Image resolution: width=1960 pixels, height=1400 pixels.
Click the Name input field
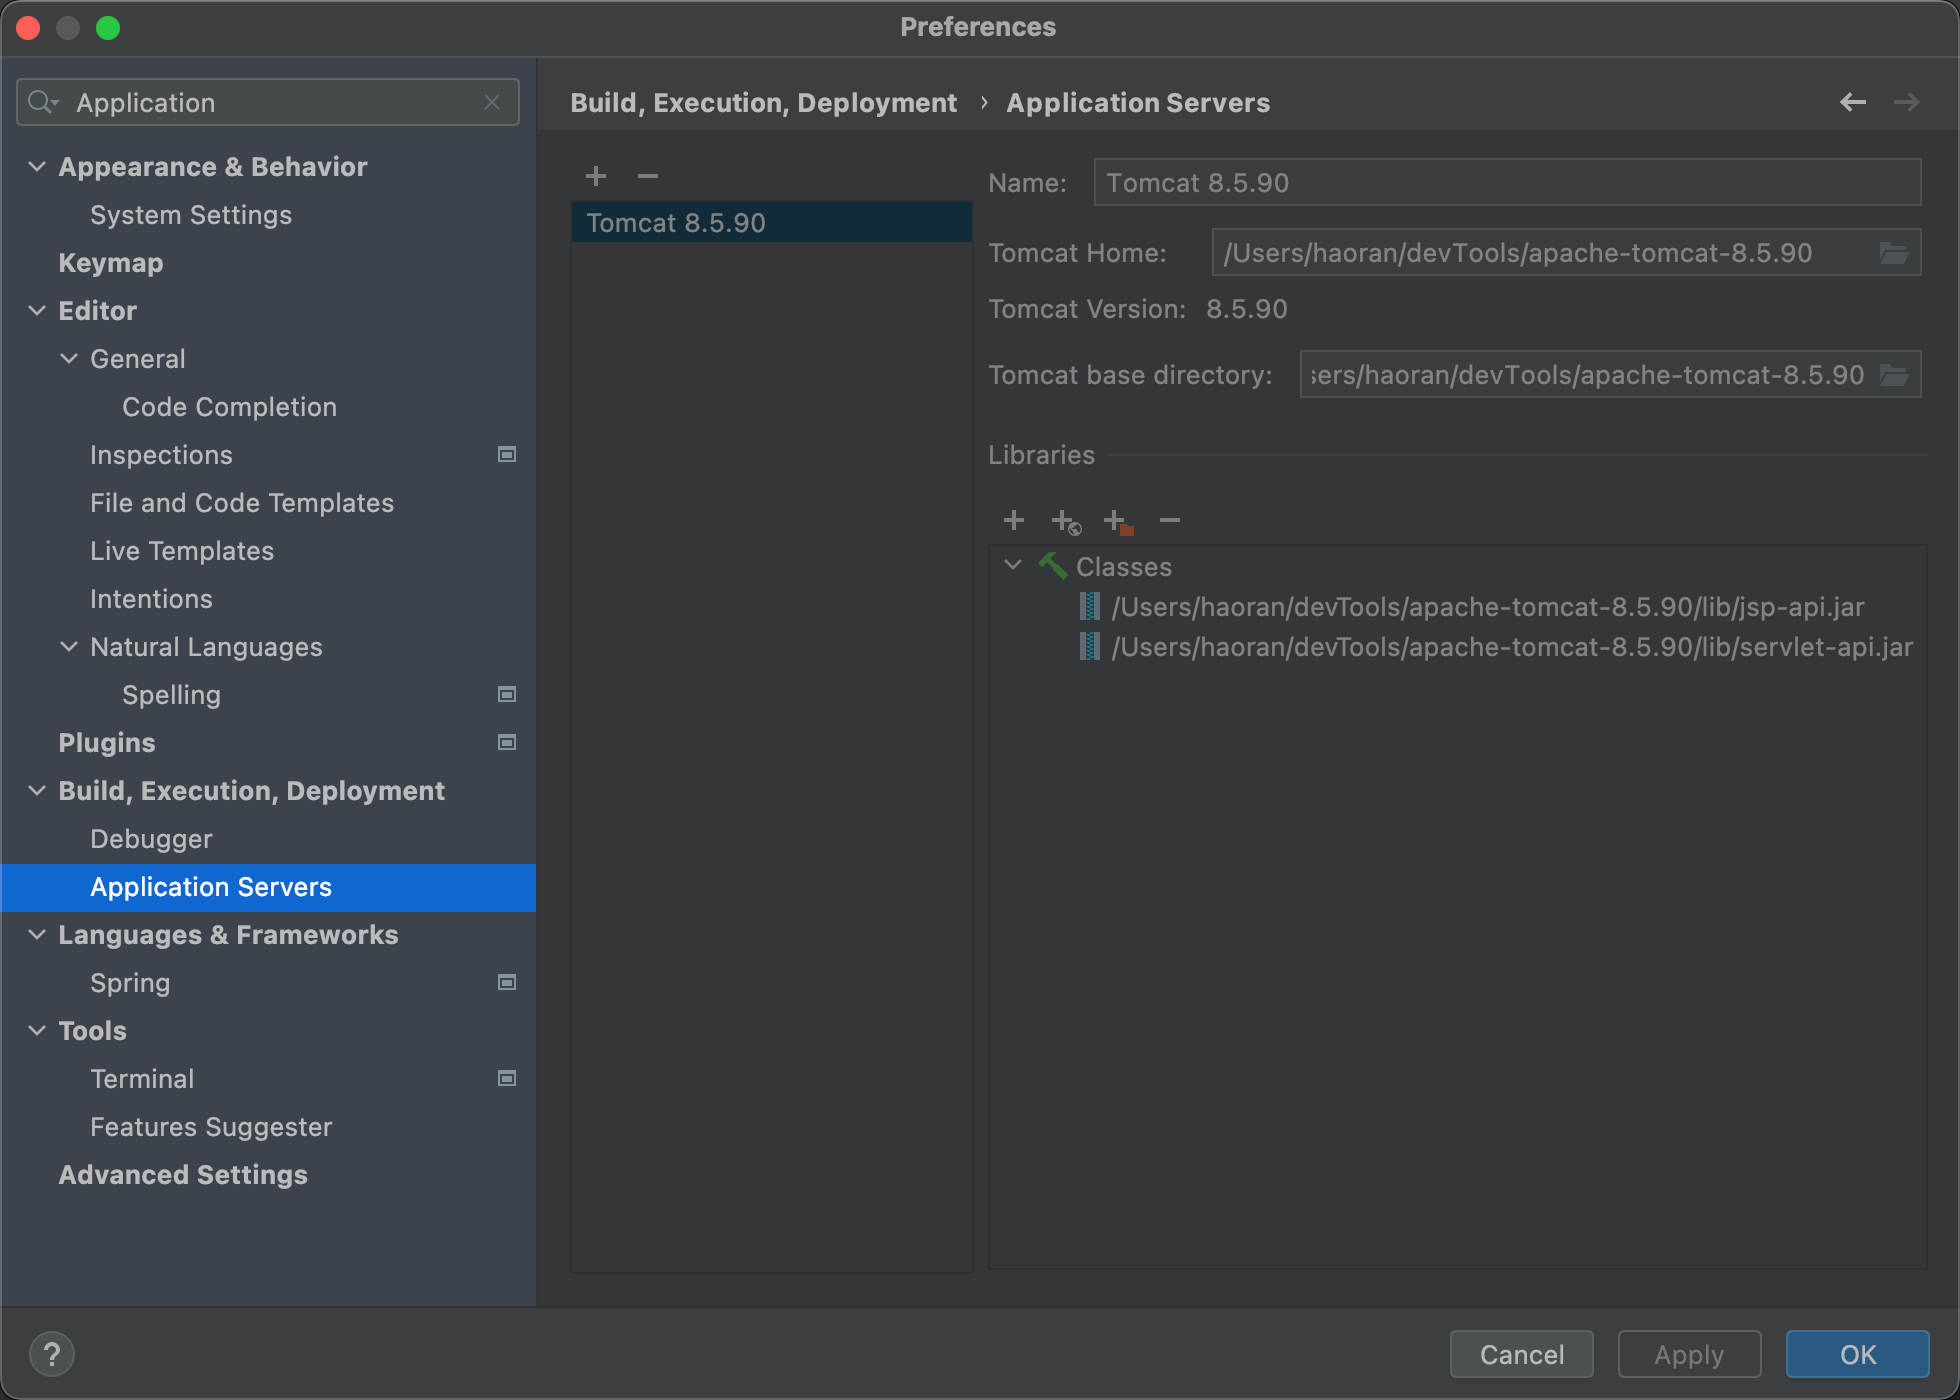click(1507, 183)
